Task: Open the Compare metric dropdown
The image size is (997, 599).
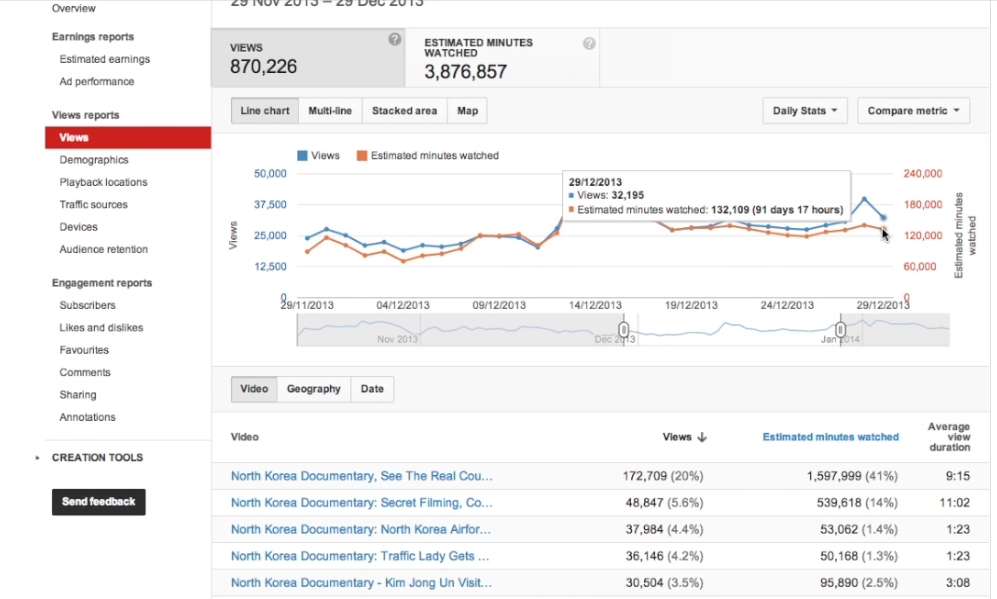Action: pyautogui.click(x=912, y=111)
